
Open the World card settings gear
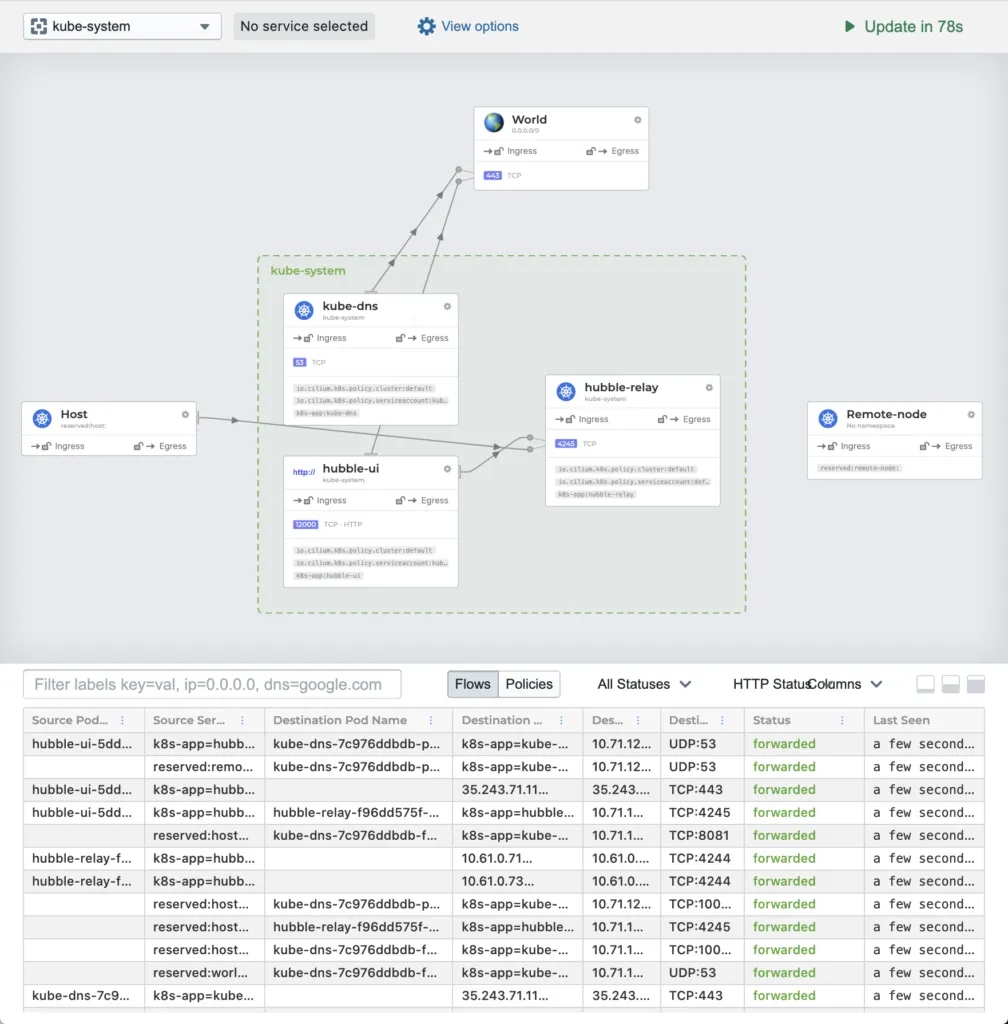(638, 120)
